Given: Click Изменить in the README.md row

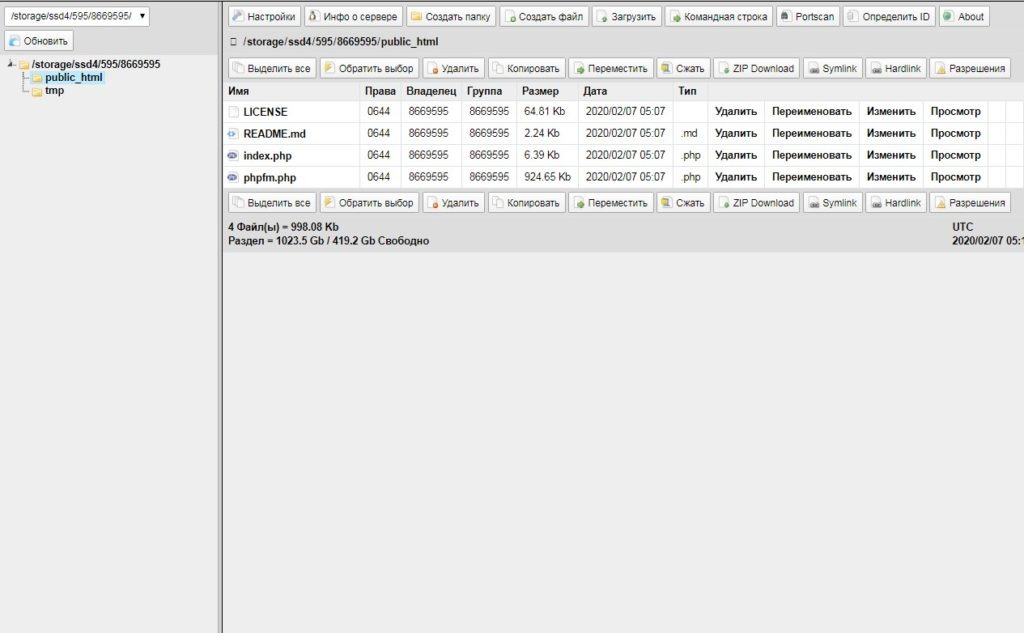Looking at the screenshot, I should click(x=891, y=133).
